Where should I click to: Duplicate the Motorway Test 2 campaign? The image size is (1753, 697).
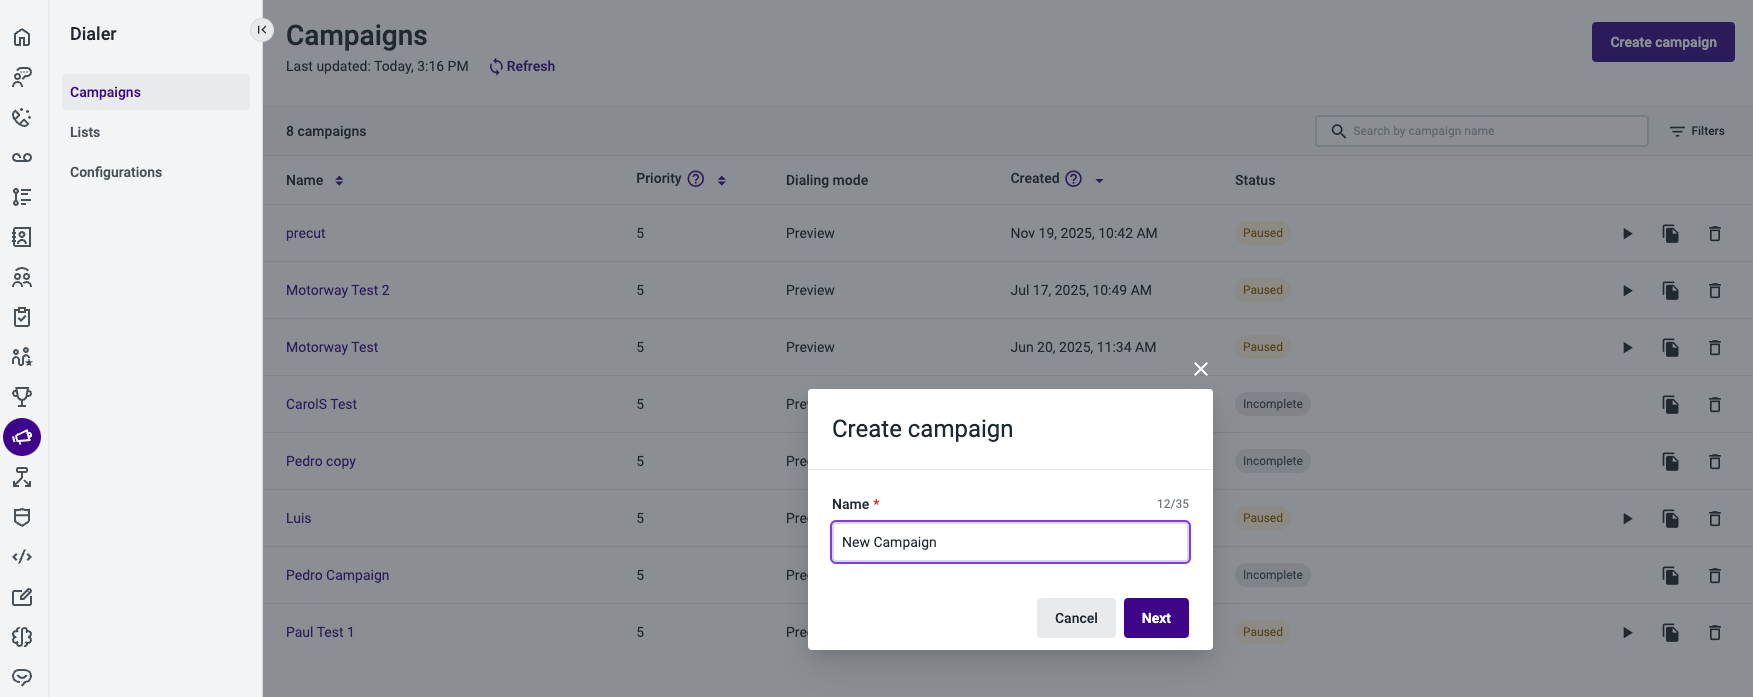(x=1671, y=291)
